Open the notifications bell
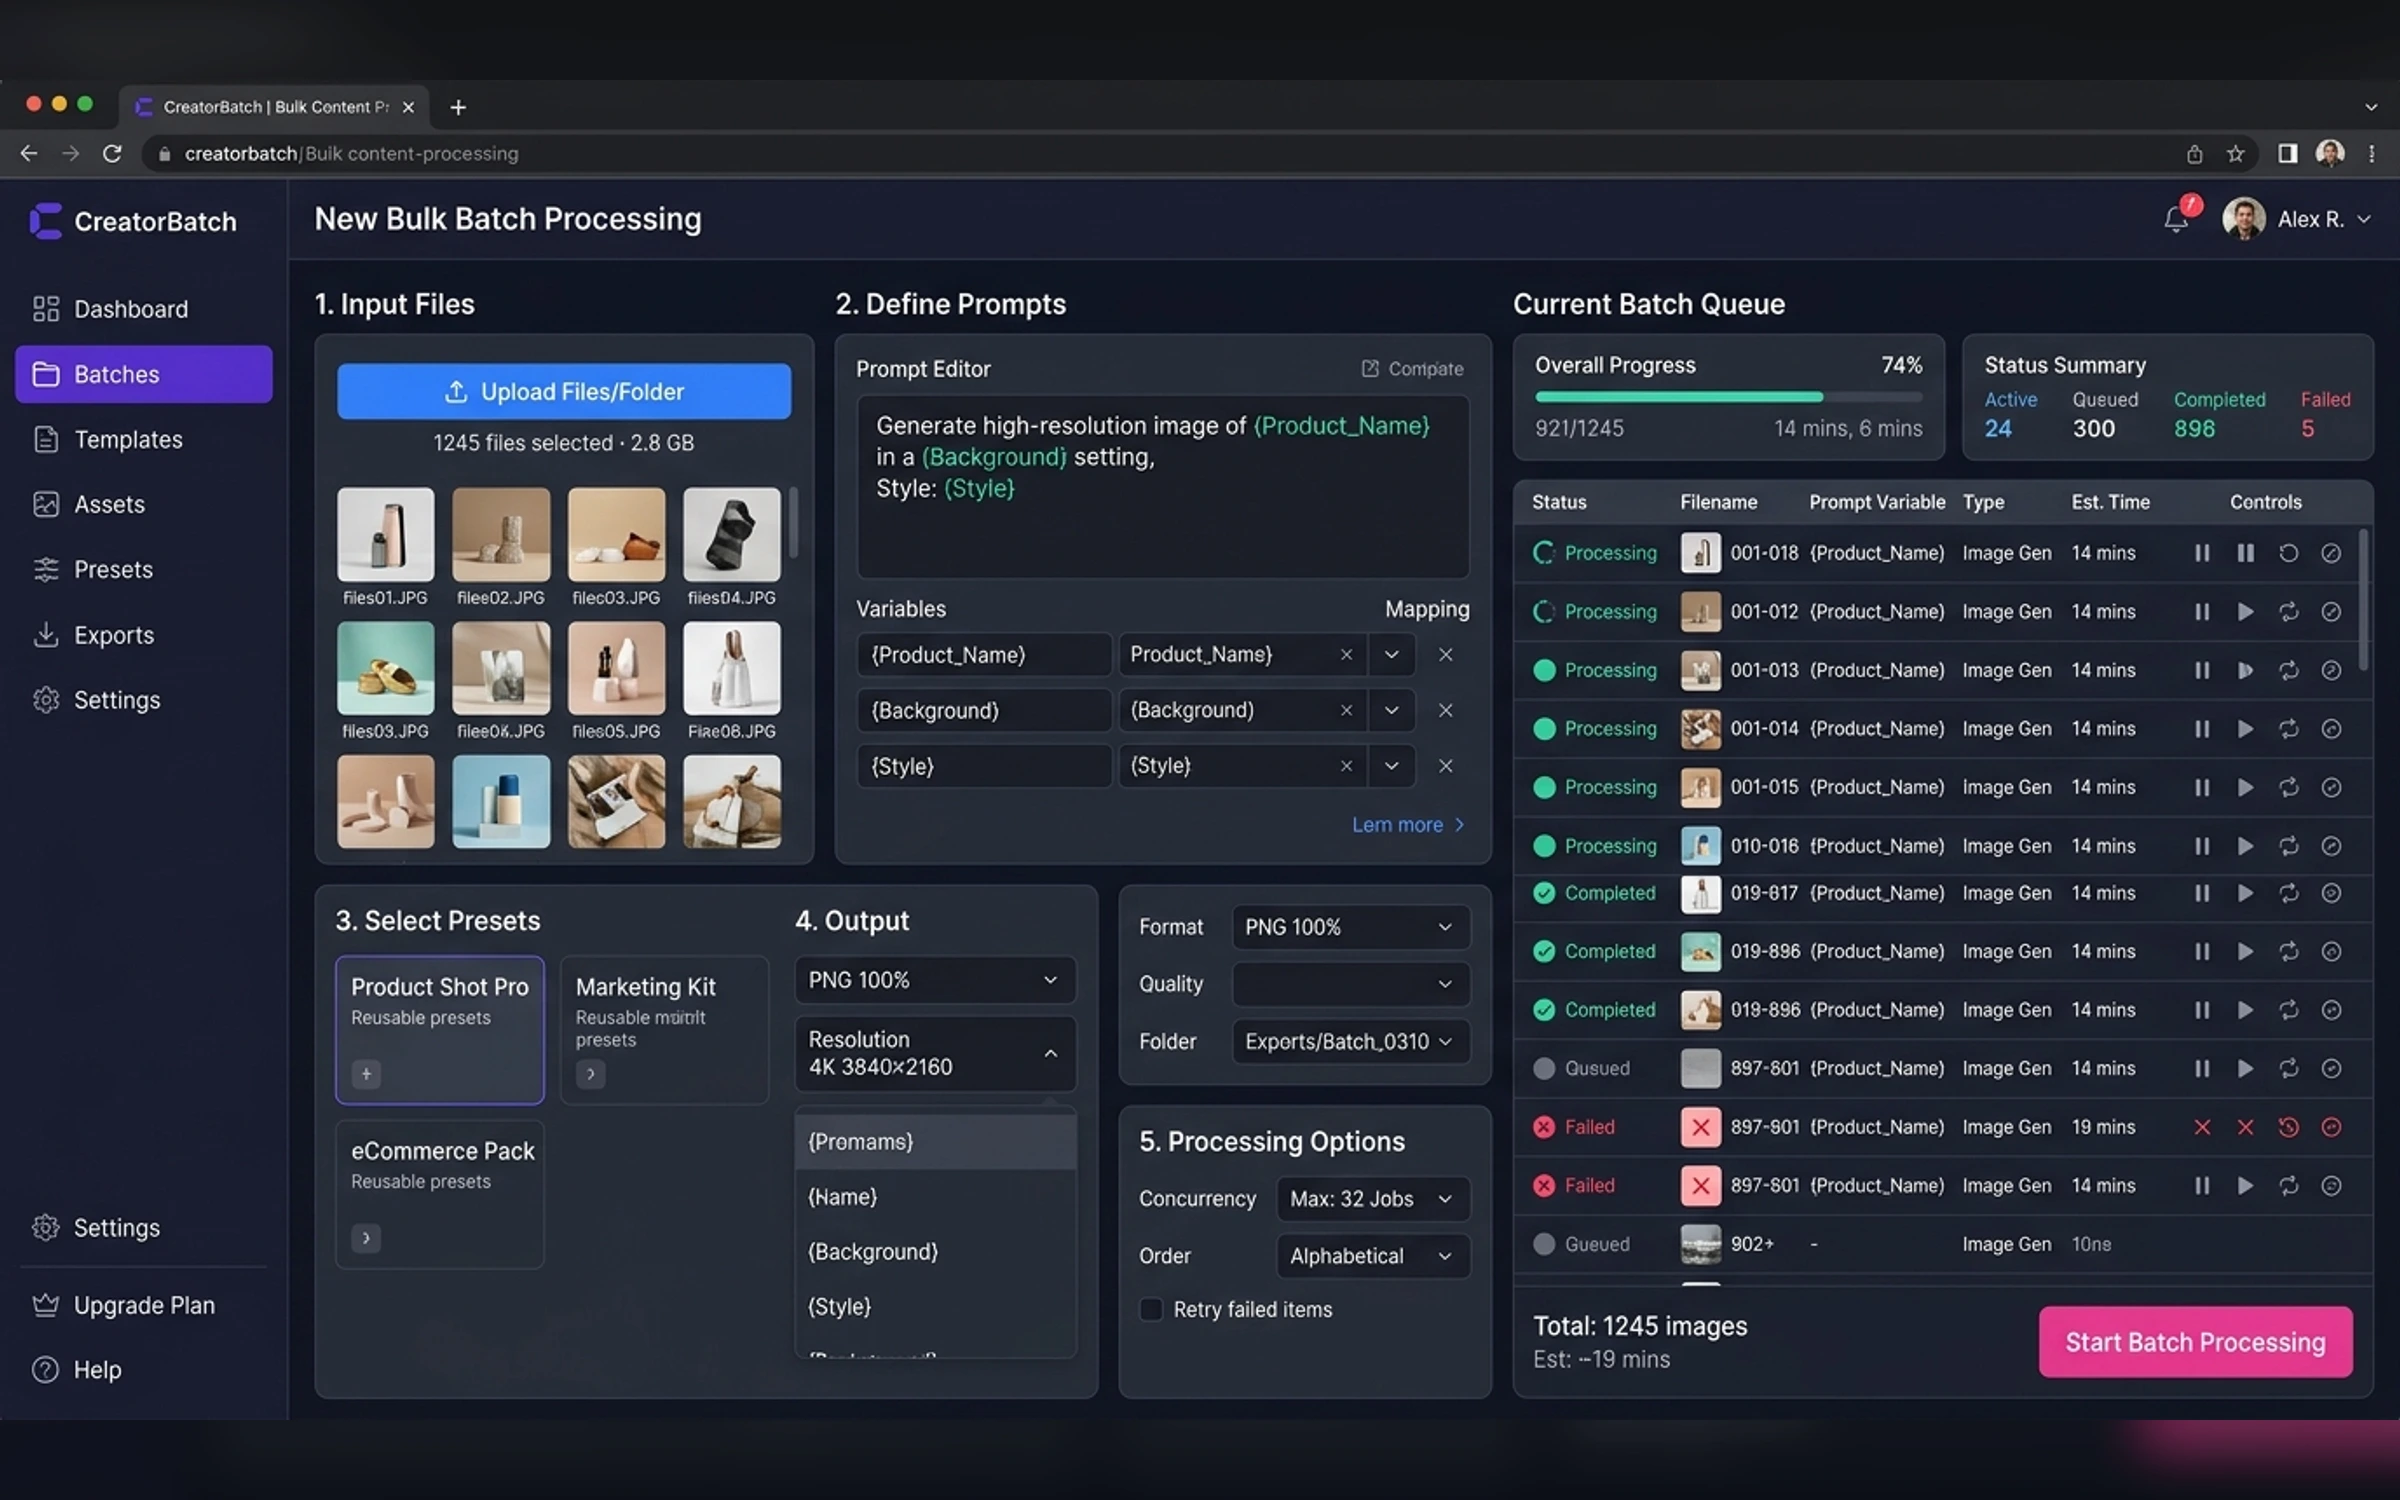 coord(2176,219)
